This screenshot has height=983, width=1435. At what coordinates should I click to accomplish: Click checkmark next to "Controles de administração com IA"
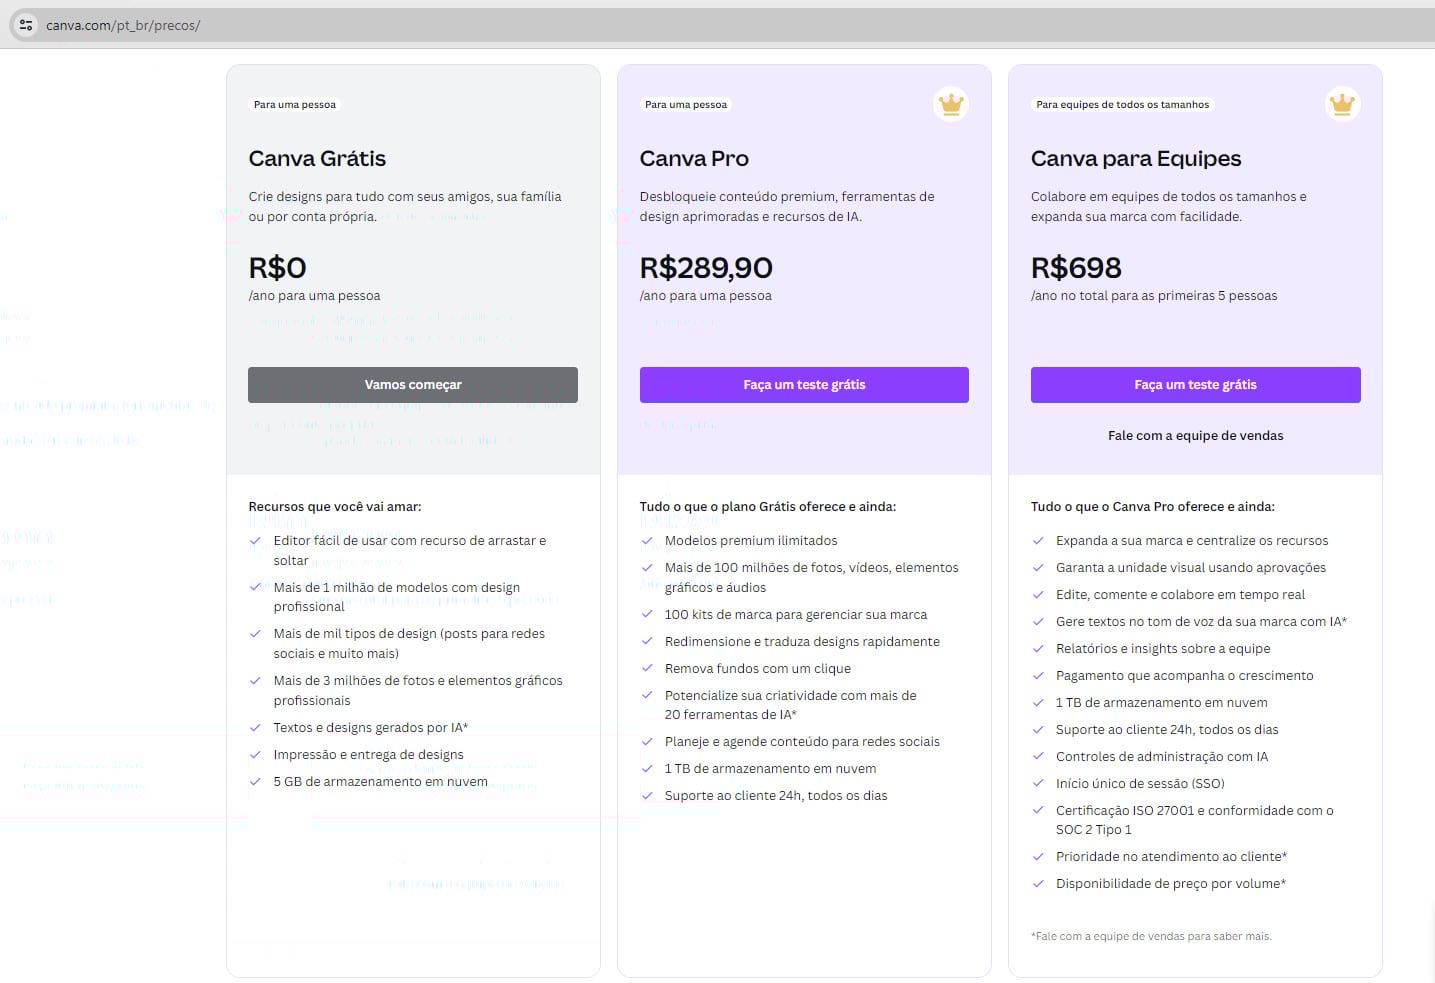click(1038, 757)
